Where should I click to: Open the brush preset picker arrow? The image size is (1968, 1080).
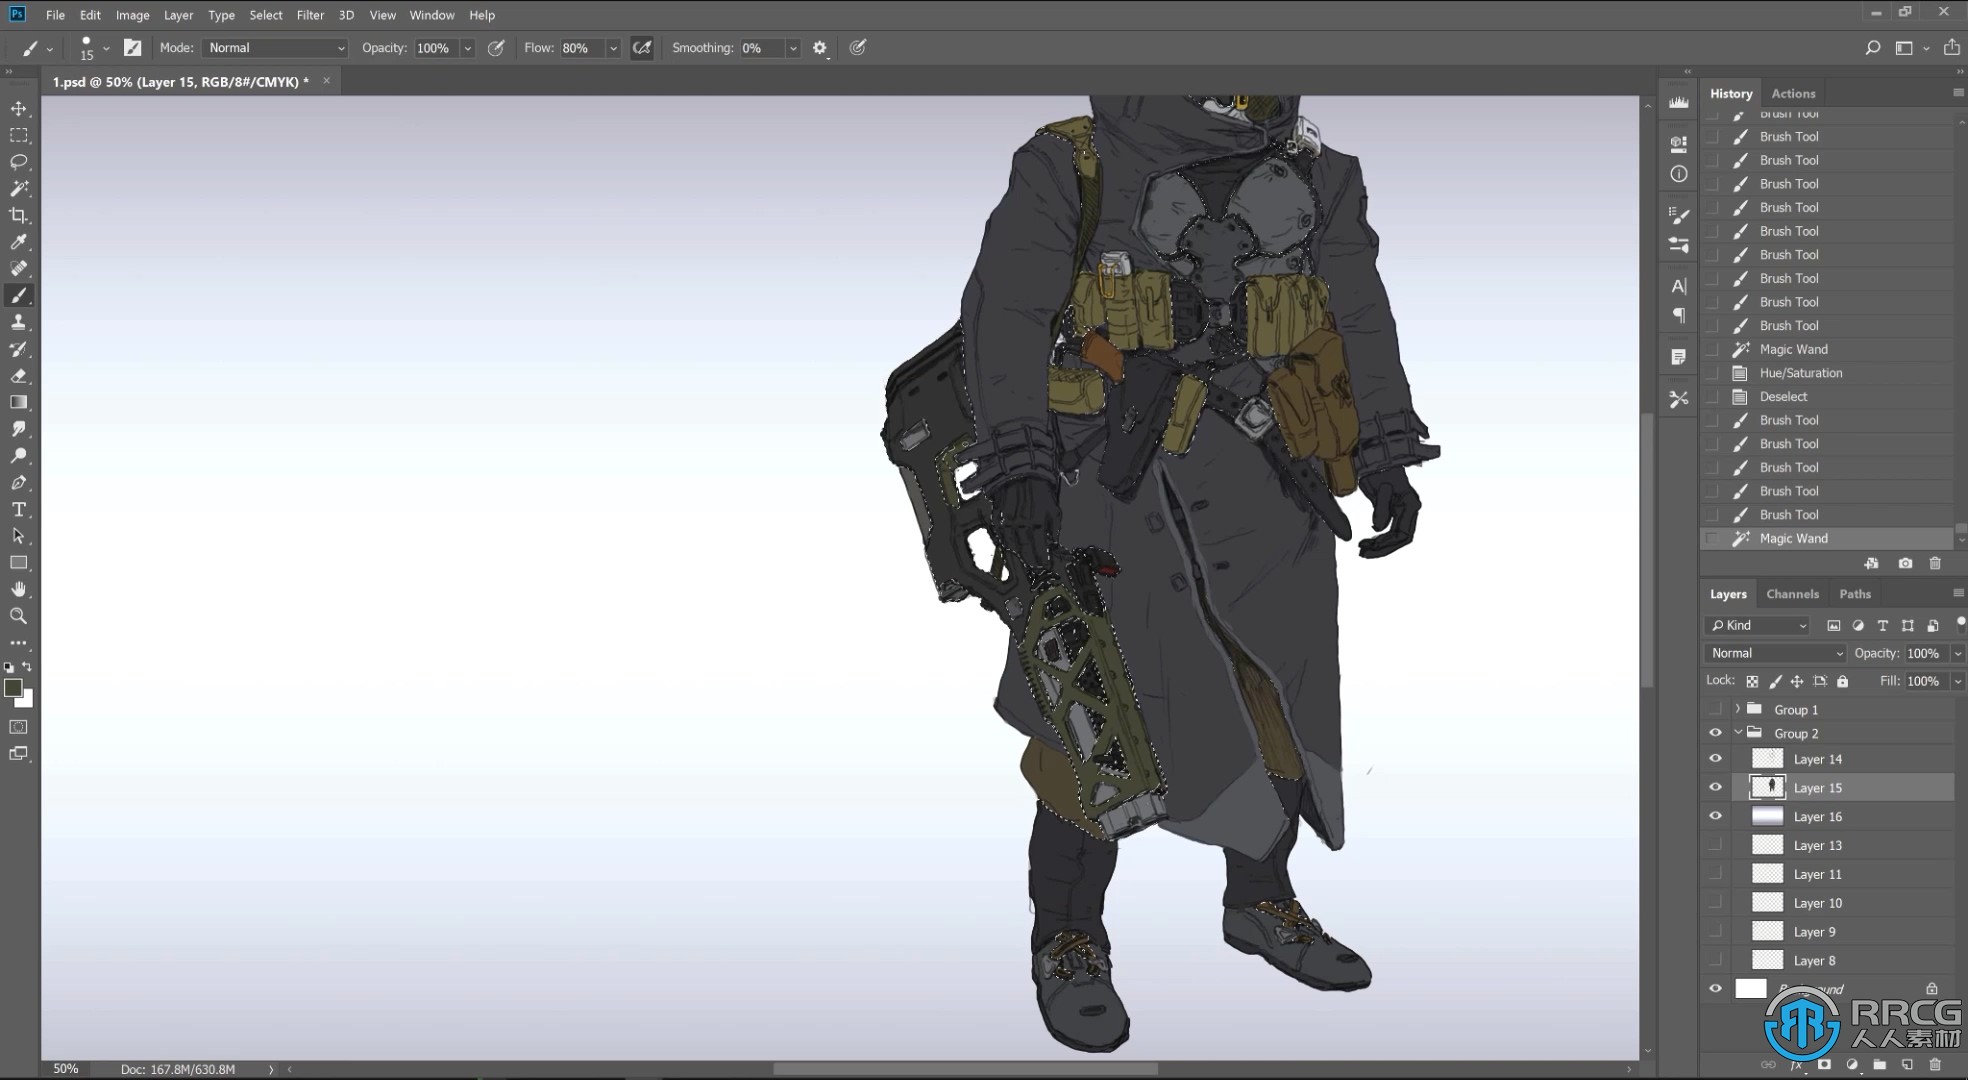(106, 48)
